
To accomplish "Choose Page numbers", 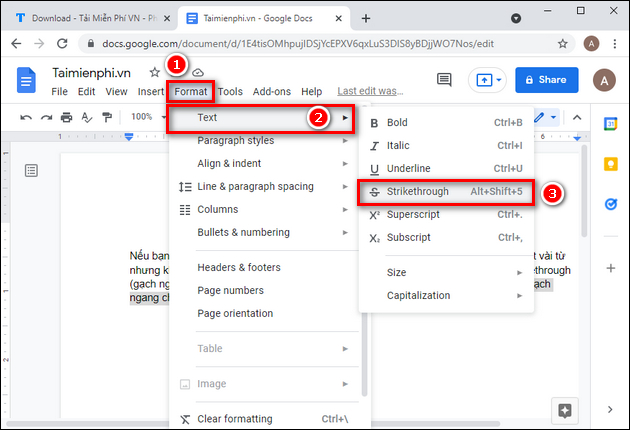I will click(264, 290).
